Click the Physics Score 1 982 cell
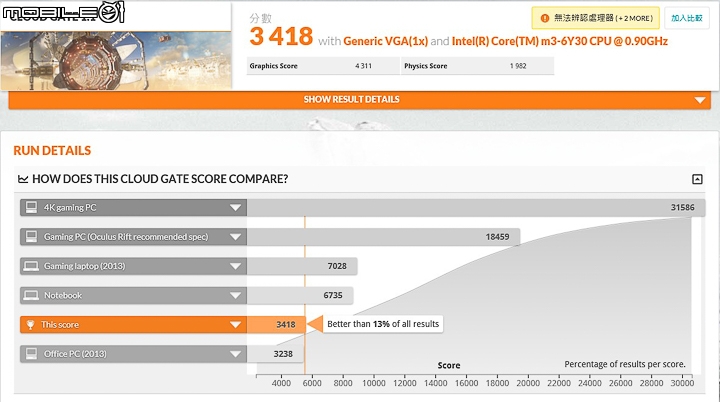 478,66
